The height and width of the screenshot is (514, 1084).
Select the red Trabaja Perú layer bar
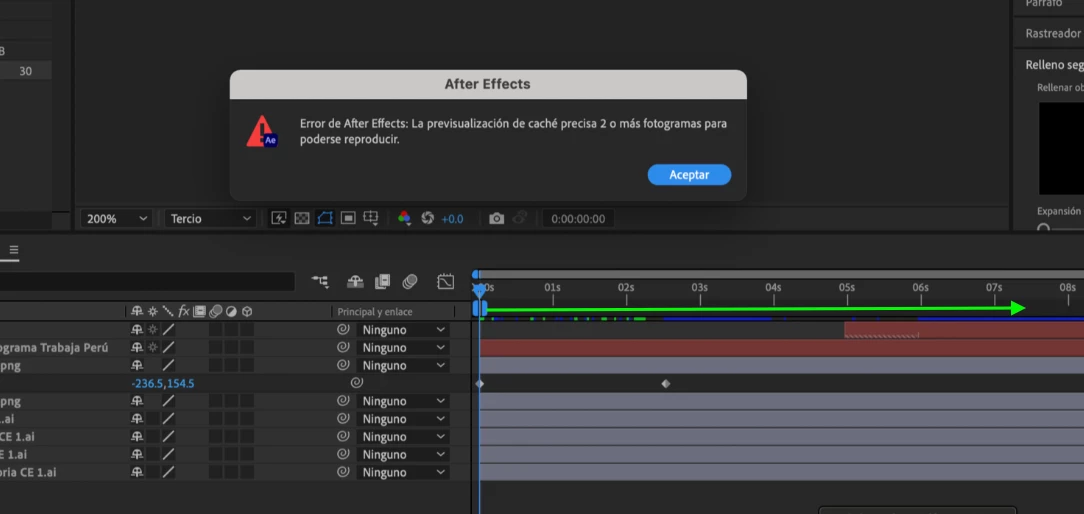coord(781,348)
